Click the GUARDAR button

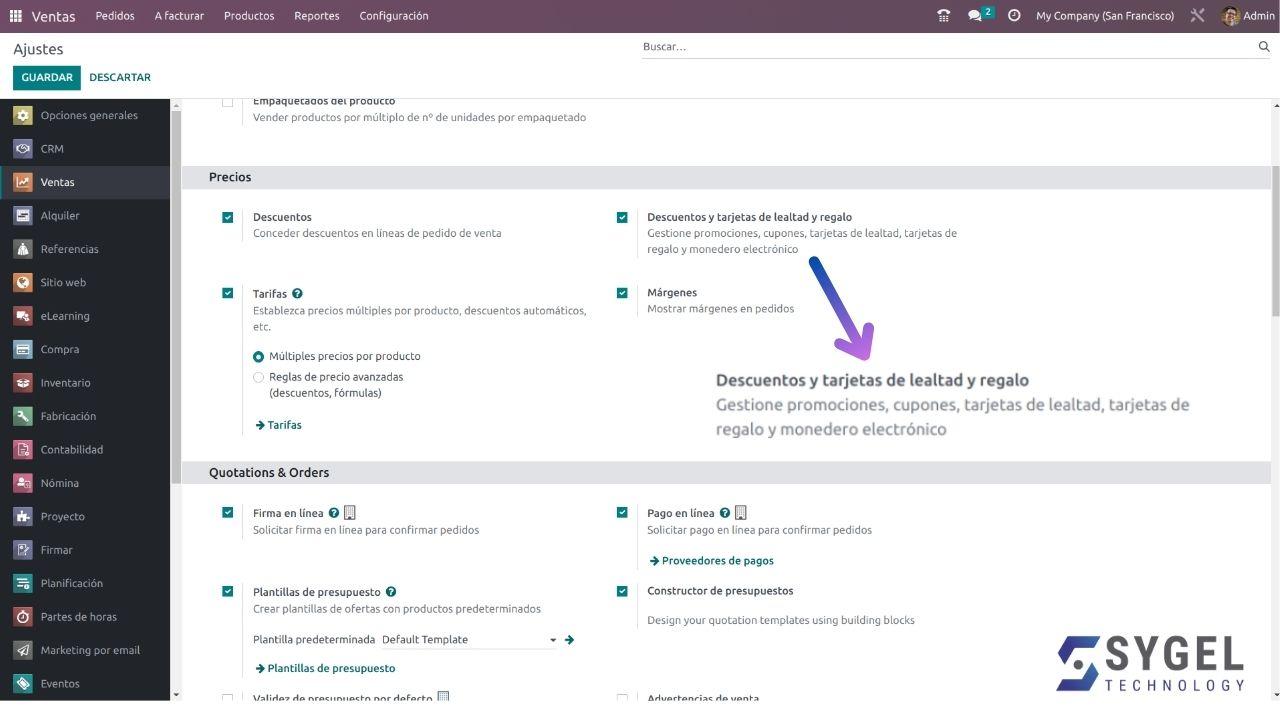(x=47, y=77)
